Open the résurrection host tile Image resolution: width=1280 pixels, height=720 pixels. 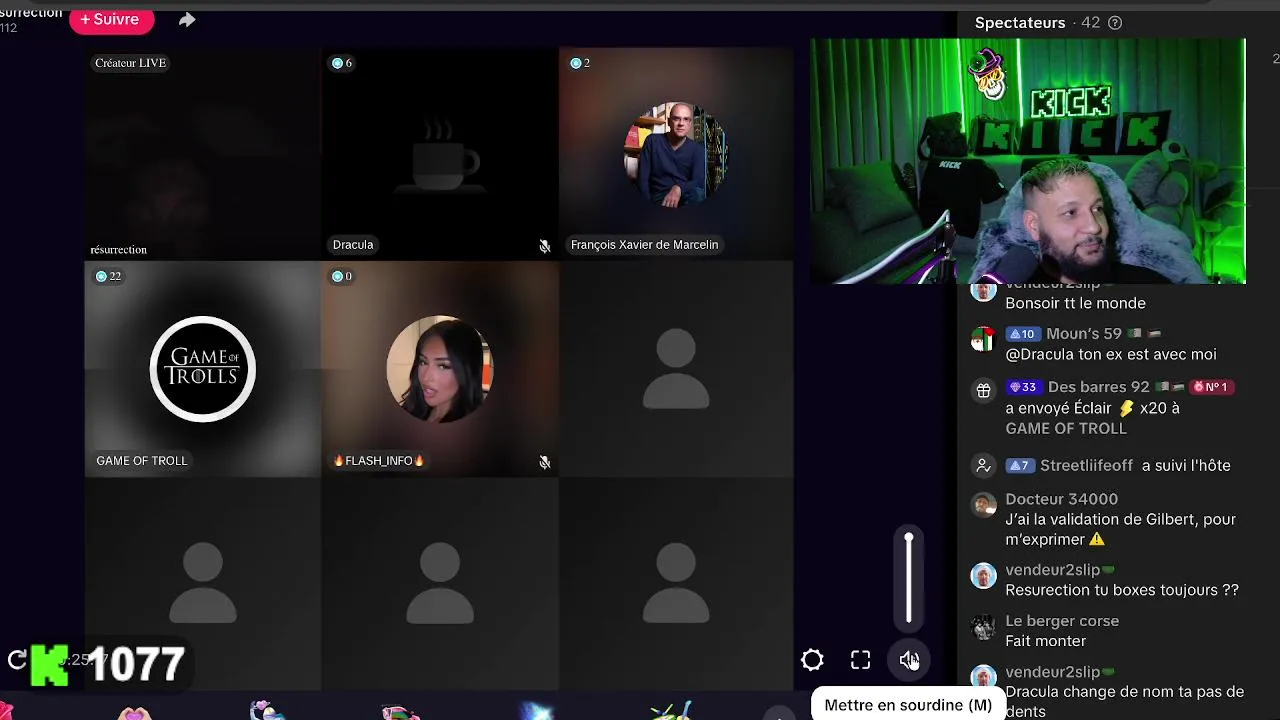tap(202, 154)
